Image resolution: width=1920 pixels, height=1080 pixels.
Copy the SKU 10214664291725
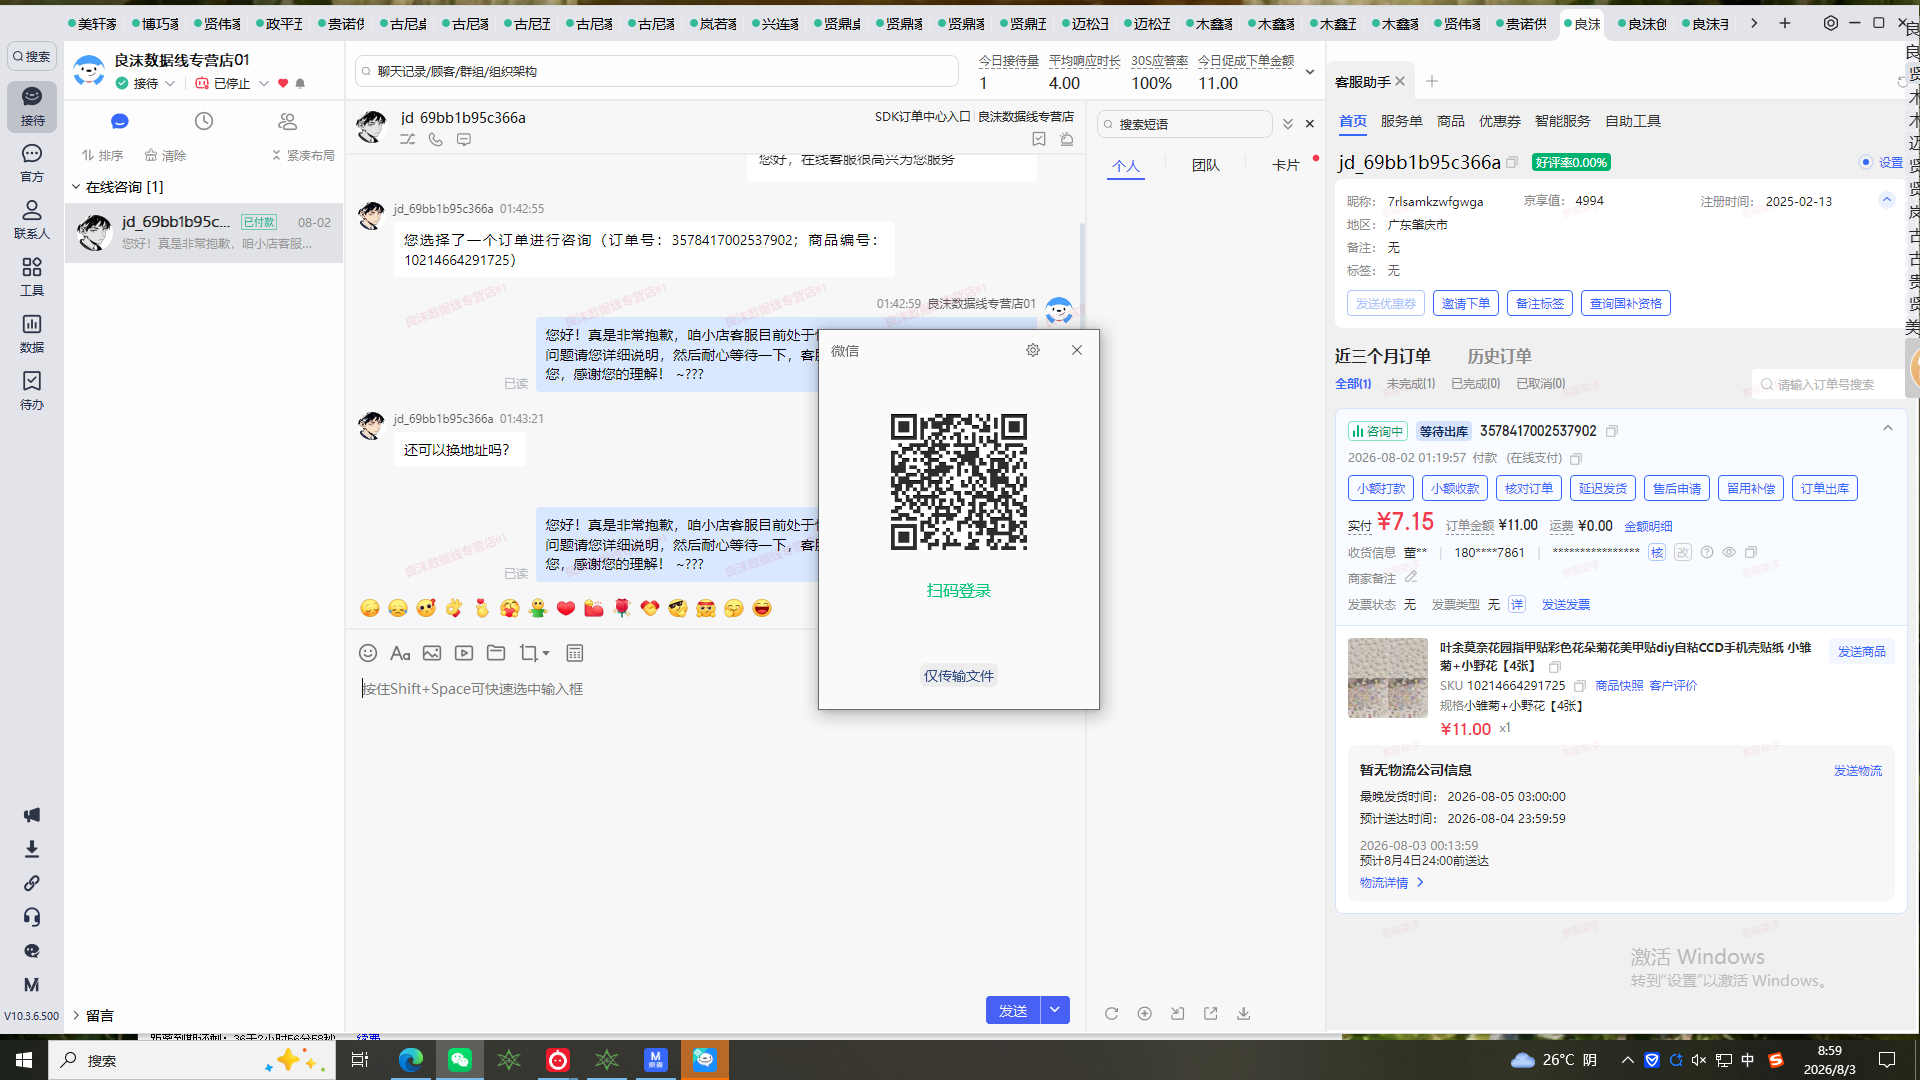(1580, 686)
